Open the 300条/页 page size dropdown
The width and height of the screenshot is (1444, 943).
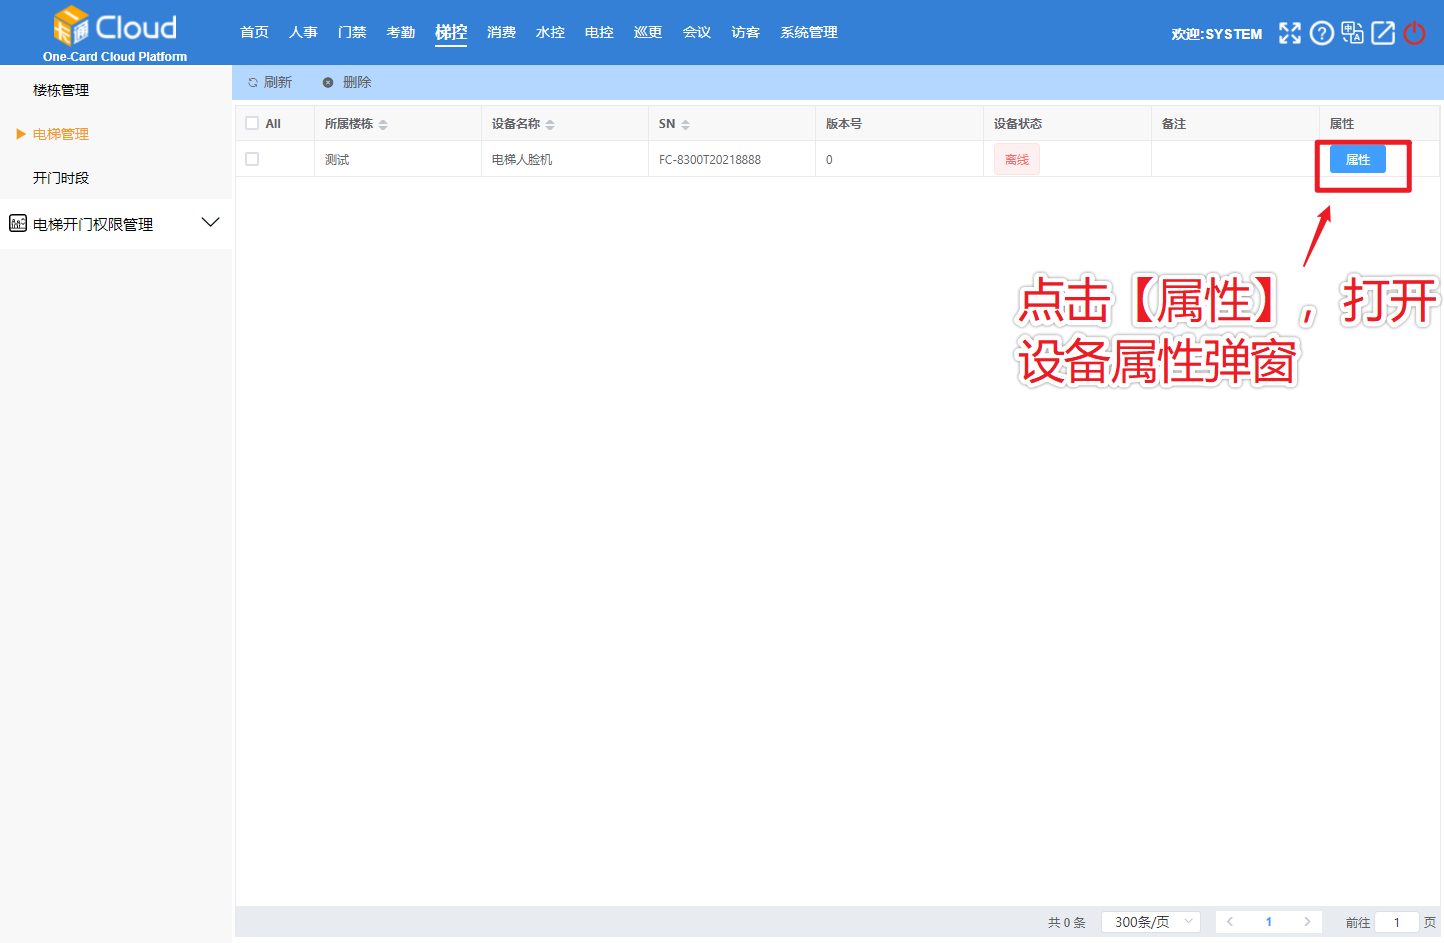click(1150, 922)
